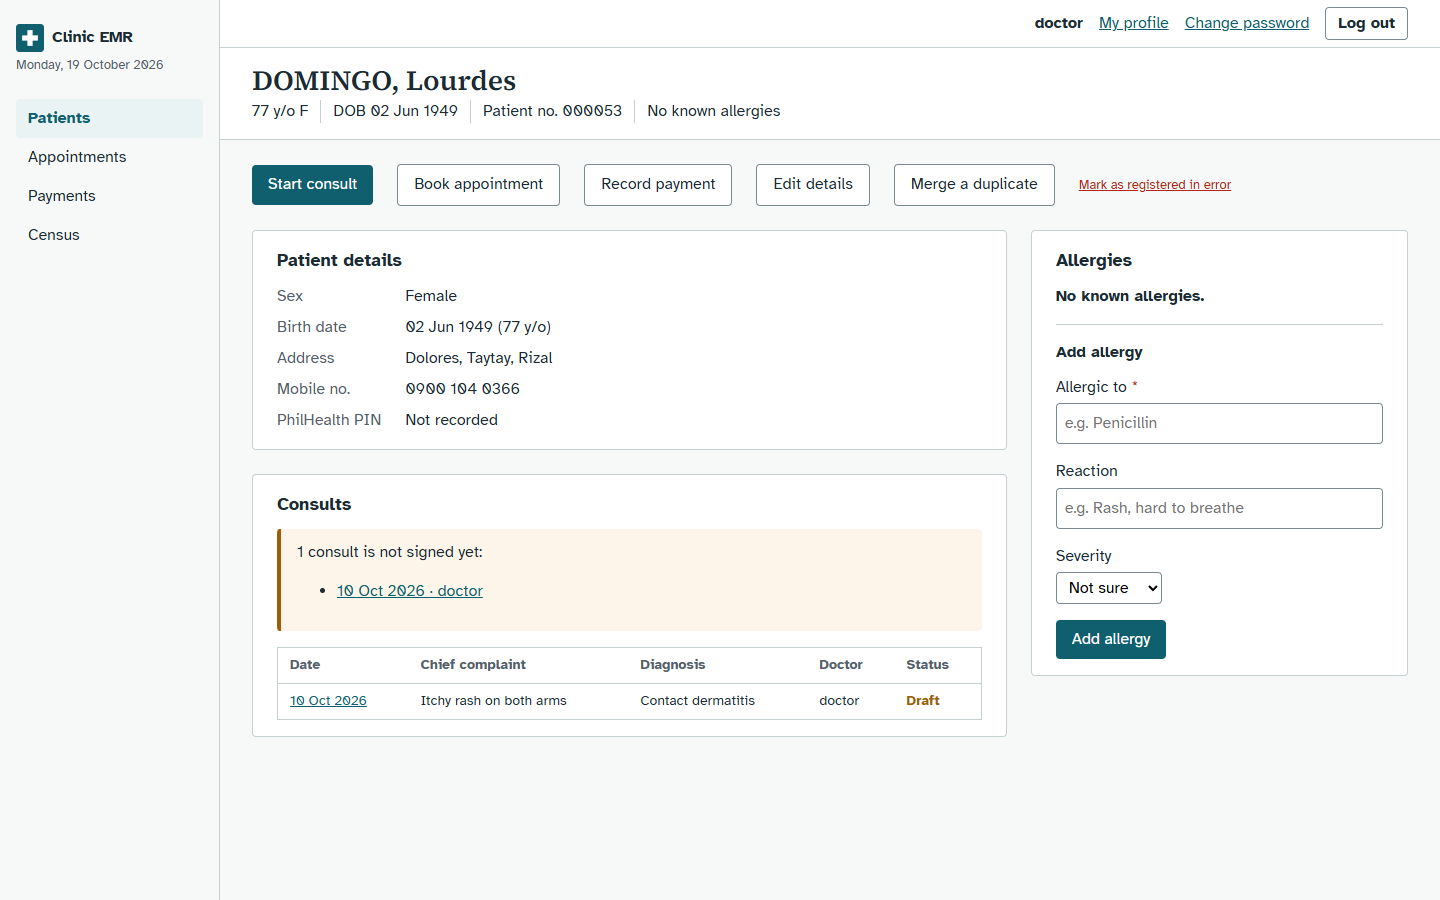Viewport: 1440px width, 900px height.
Task: Select Census in the sidebar
Action: tap(109, 235)
